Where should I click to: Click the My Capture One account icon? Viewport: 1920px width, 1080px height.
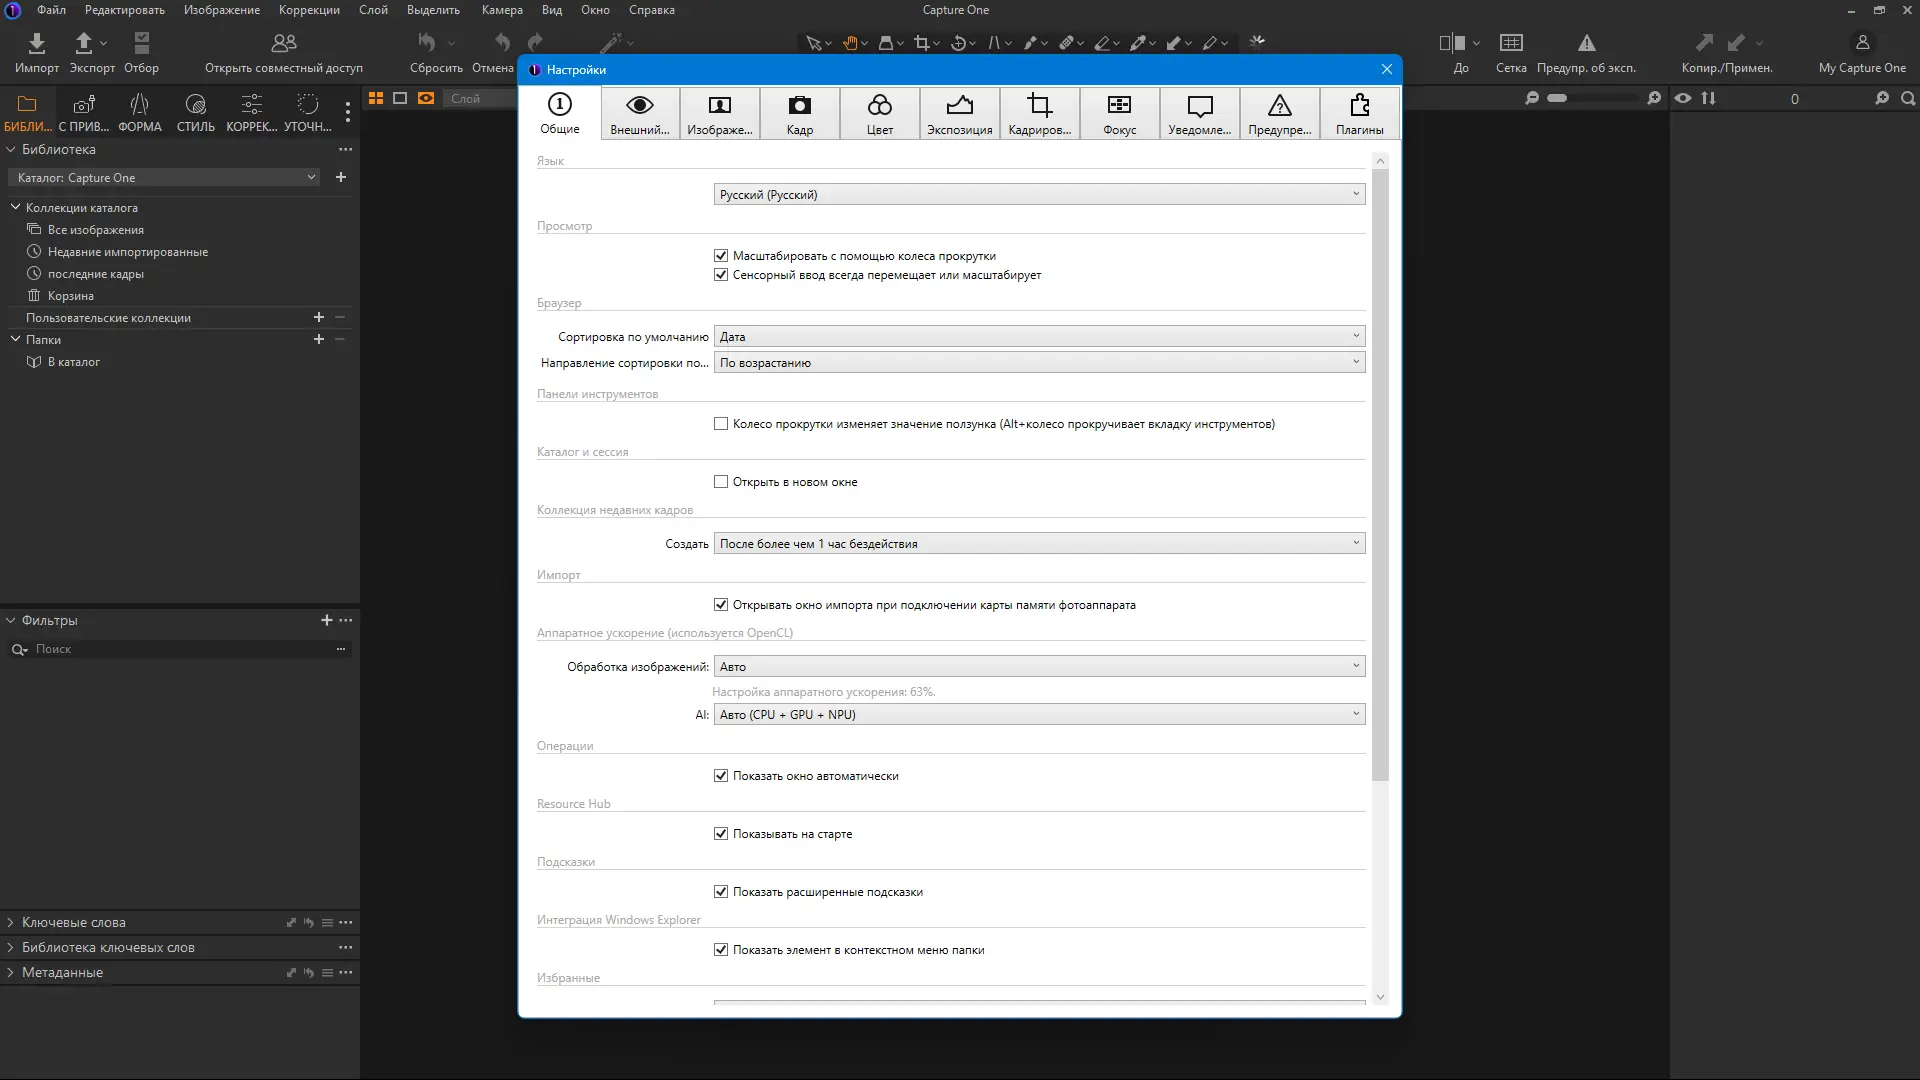(x=1862, y=43)
